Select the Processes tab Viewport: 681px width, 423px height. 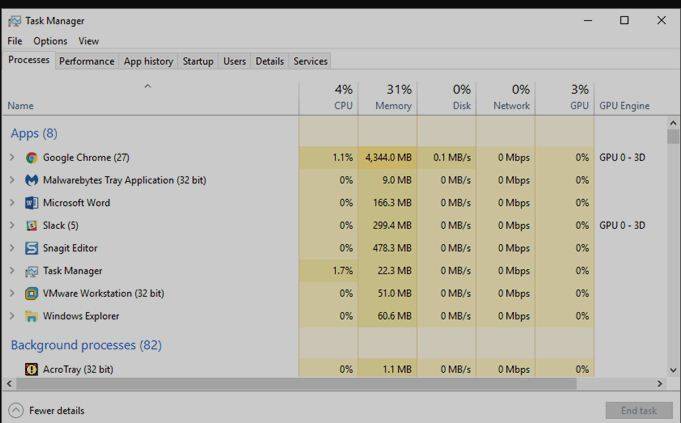click(x=29, y=60)
